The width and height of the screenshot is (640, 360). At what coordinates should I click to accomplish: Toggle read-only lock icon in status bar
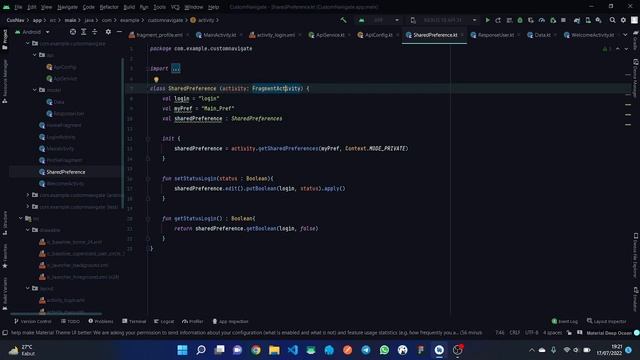569,333
